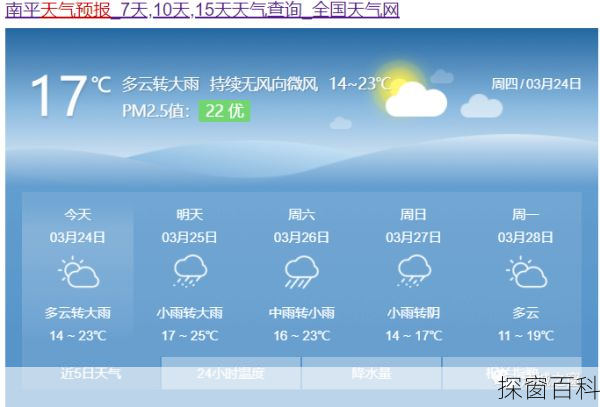Click the rain icon for 03月27日

click(414, 271)
